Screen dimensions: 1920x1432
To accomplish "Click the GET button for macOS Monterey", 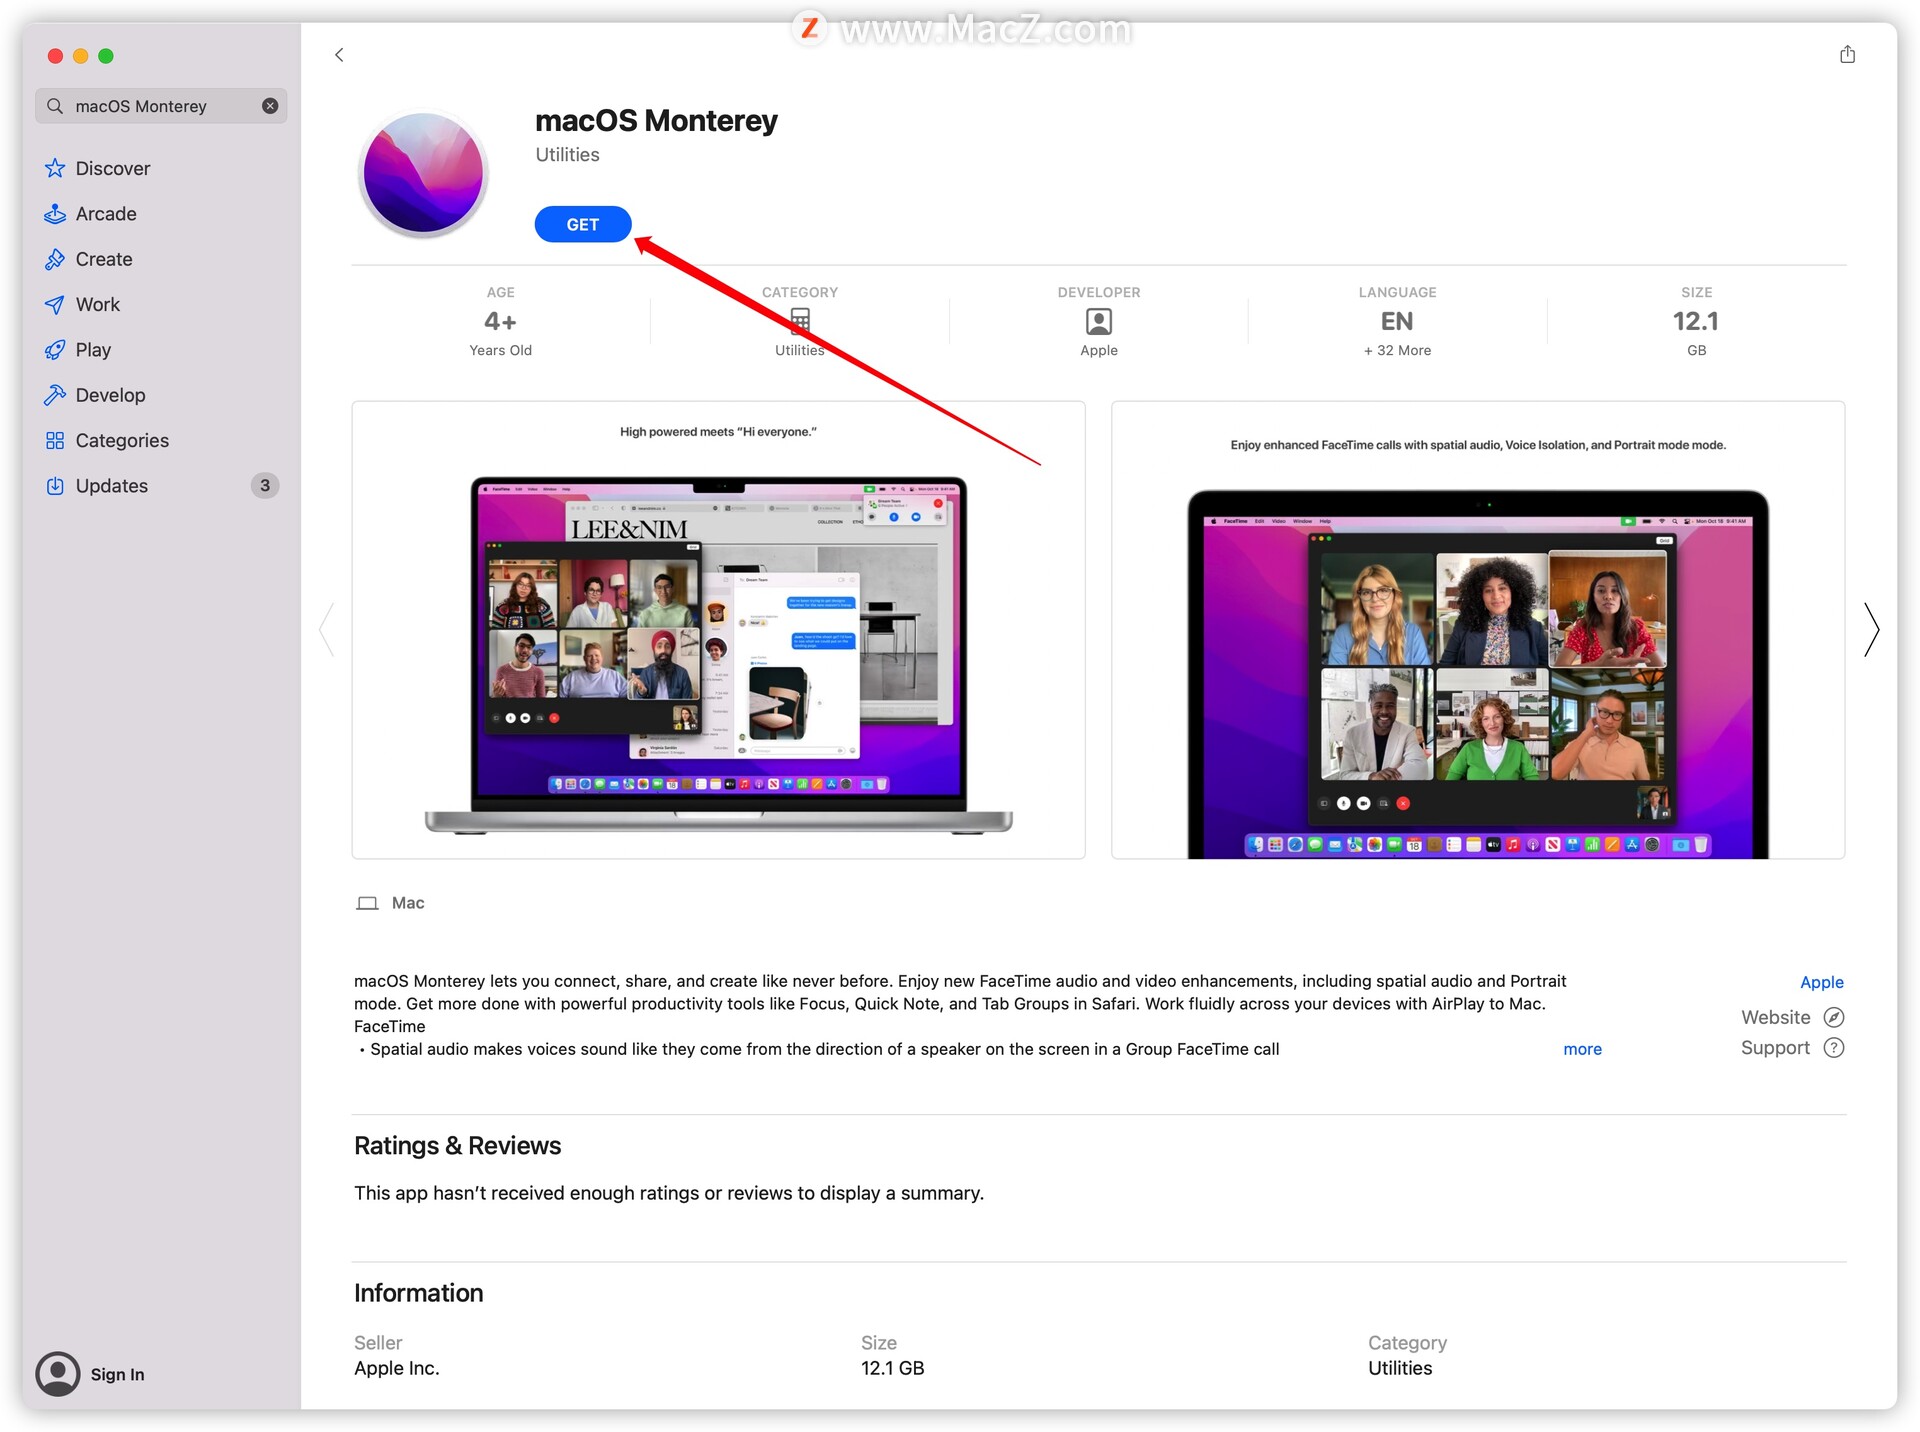I will pyautogui.click(x=583, y=224).
